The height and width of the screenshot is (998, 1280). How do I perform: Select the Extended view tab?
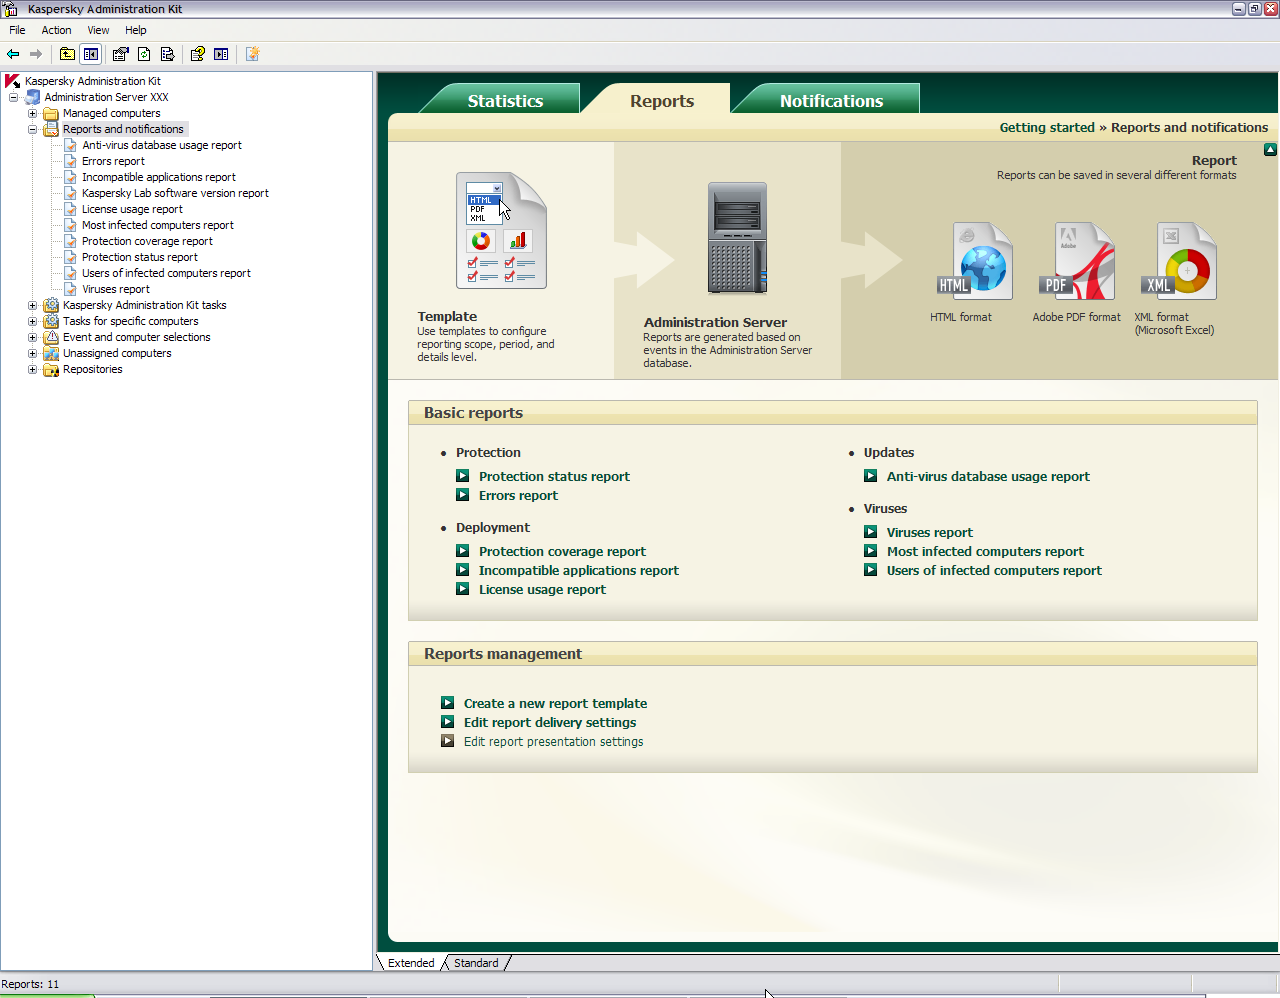click(x=411, y=963)
